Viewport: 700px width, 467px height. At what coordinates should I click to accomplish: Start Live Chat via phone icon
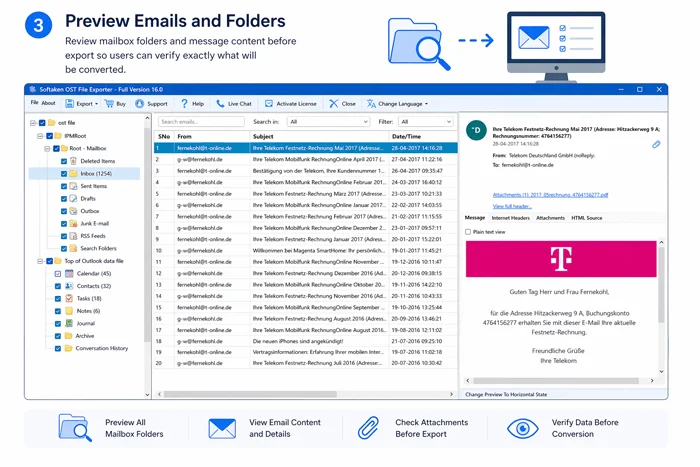[220, 104]
